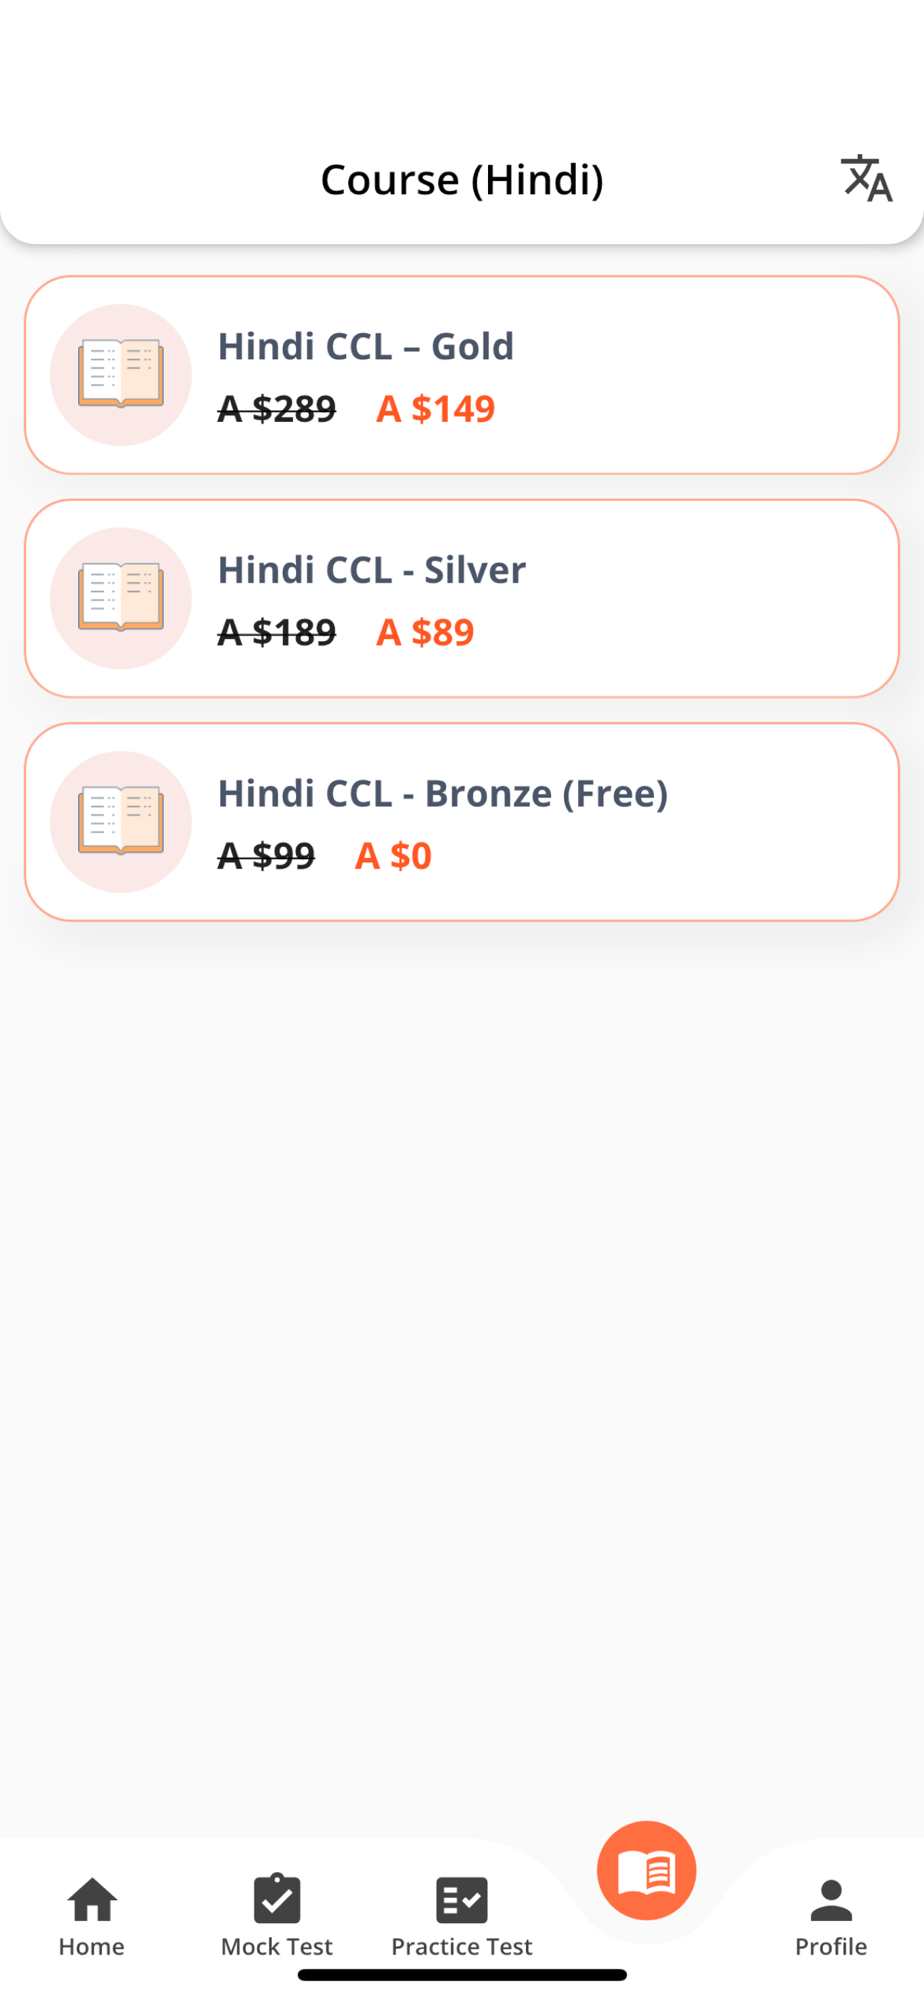
Task: Tap the Mock Test clipboard icon
Action: [x=277, y=1898]
